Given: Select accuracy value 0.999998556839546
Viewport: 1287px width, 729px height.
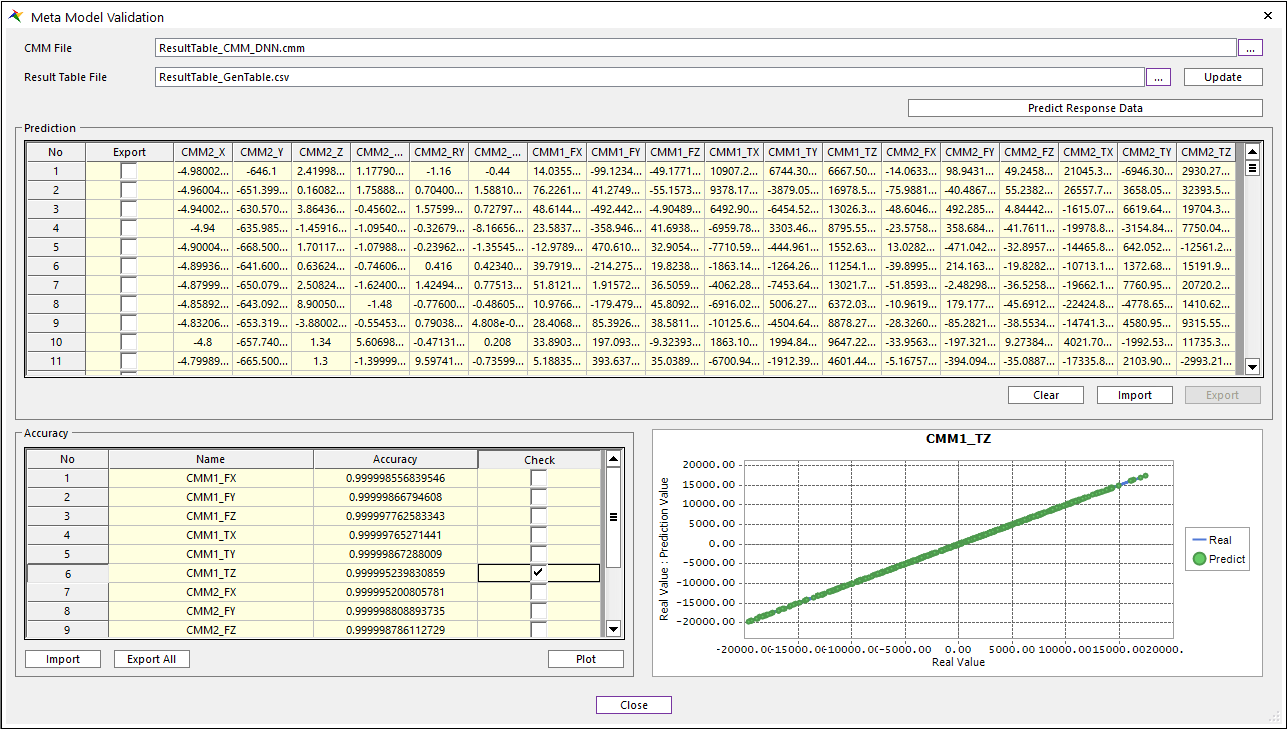Looking at the screenshot, I should (x=395, y=478).
